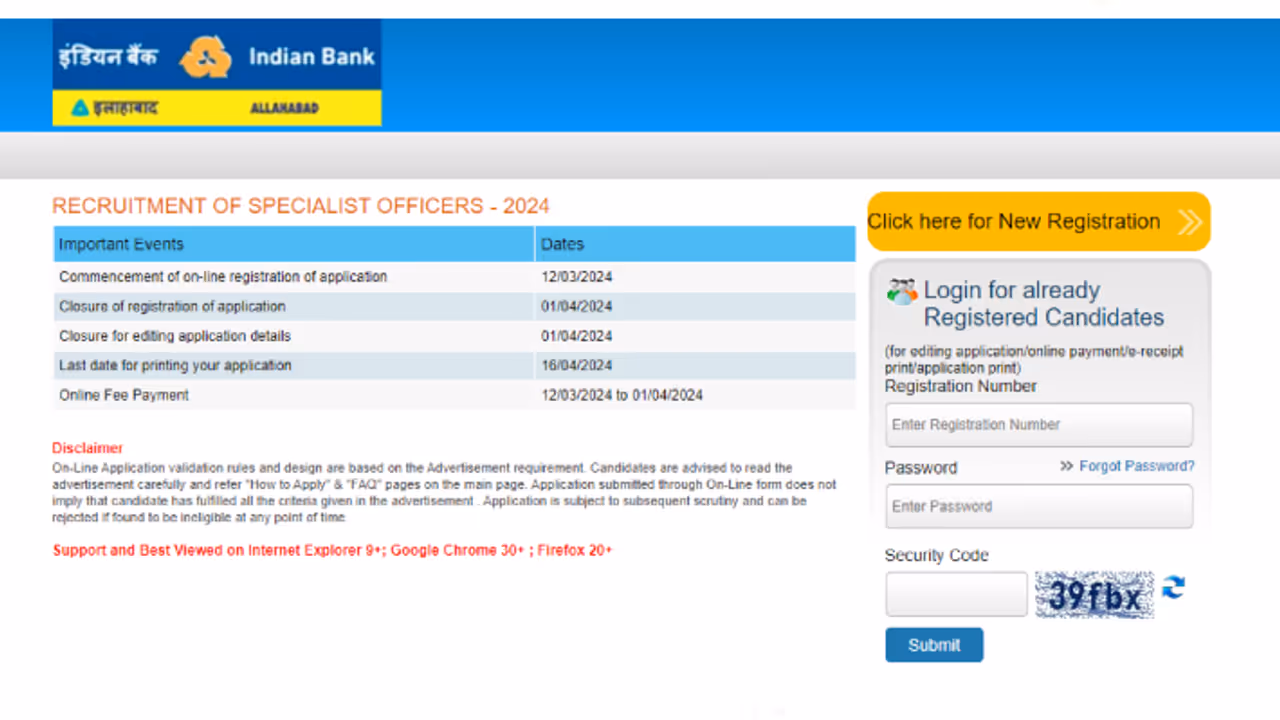The image size is (1280, 720).
Task: Open Click here for New Registration
Action: [x=1013, y=221]
